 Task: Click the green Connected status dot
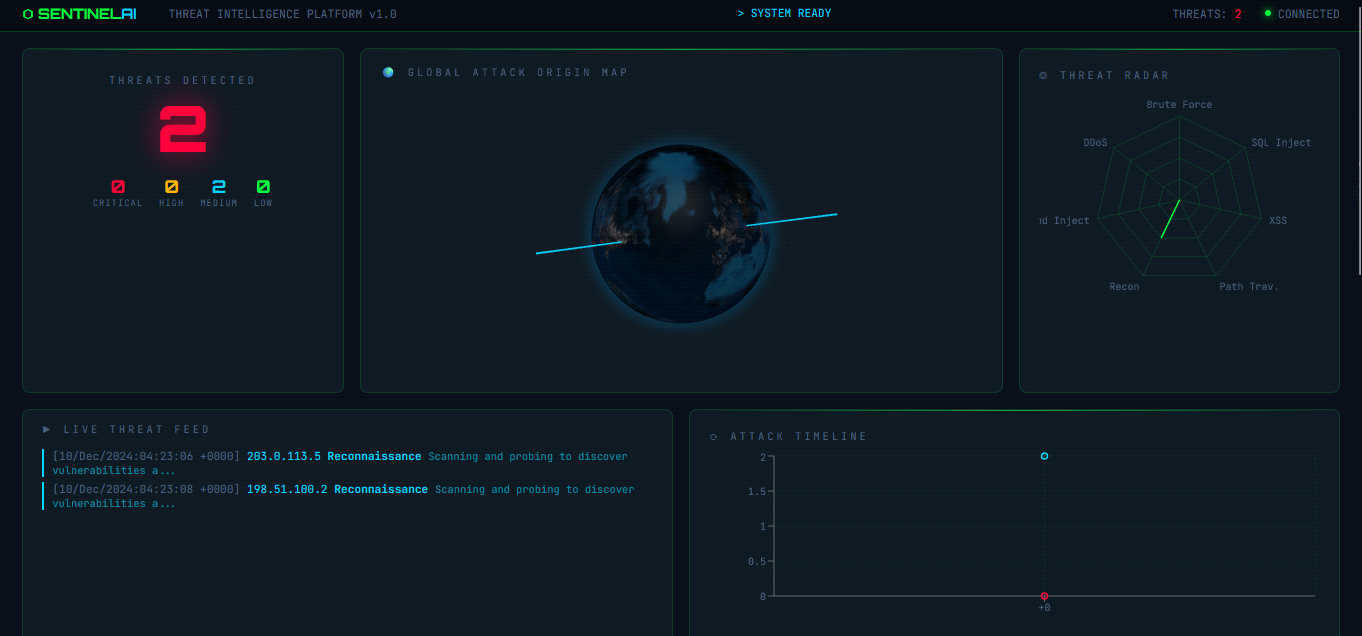[x=1268, y=13]
